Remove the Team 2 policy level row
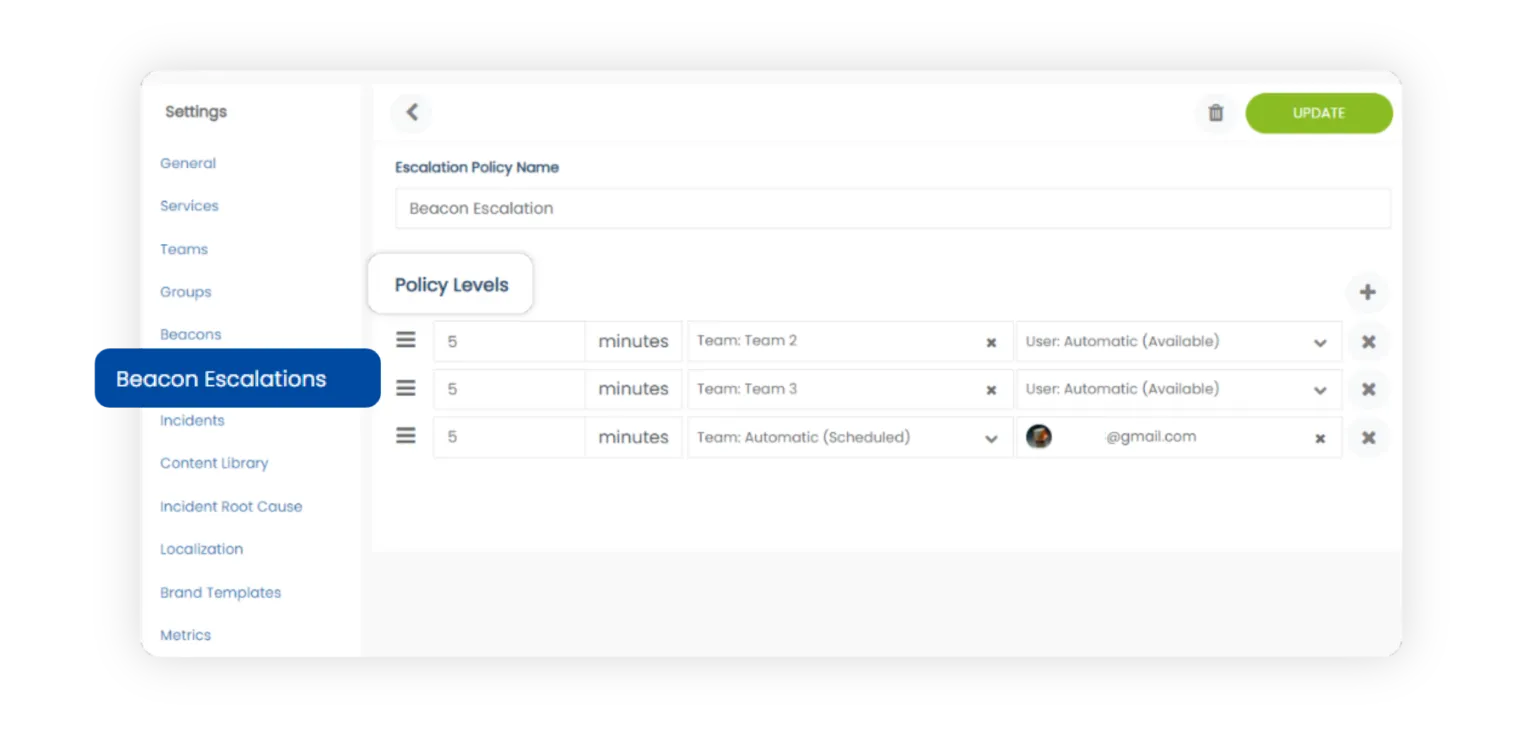This screenshot has width=1536, height=744. tap(1368, 341)
